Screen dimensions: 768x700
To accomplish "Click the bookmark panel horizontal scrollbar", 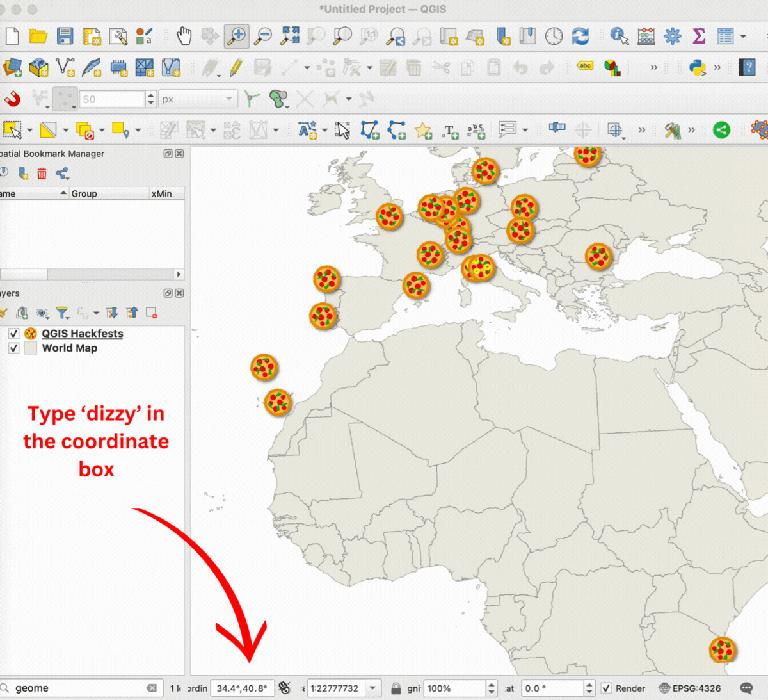I will (x=91, y=274).
